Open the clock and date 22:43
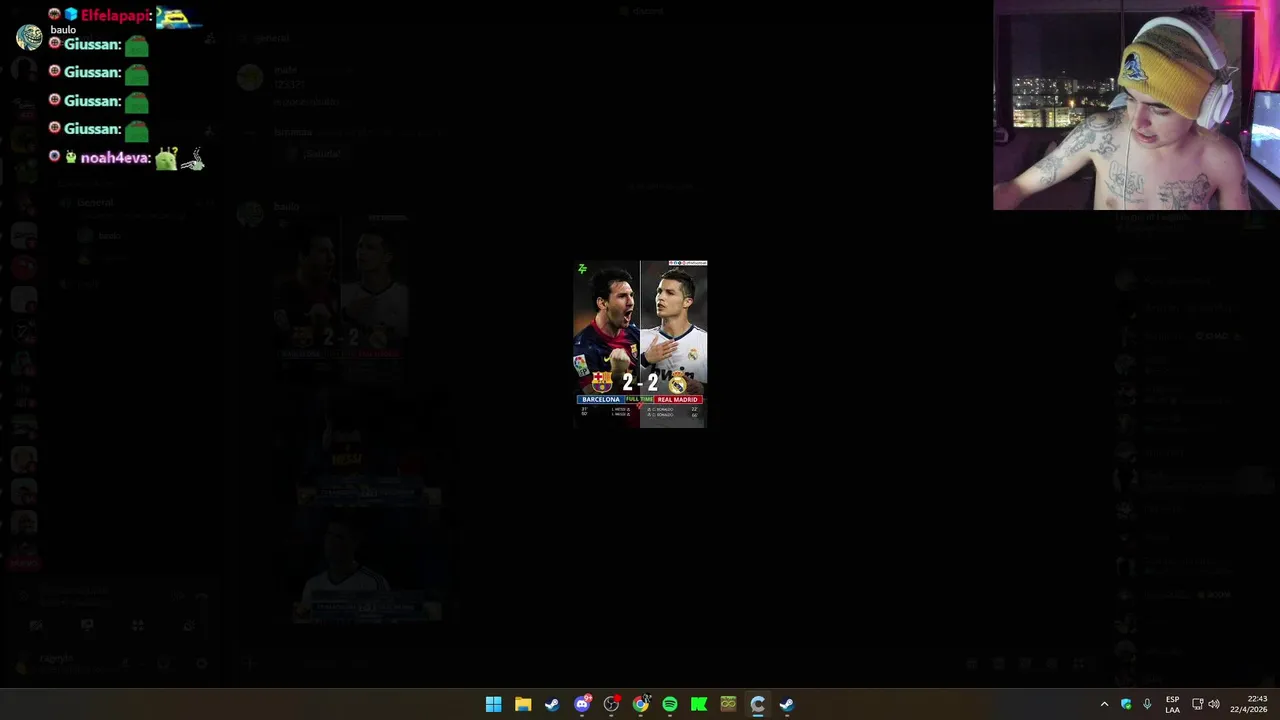Screen dimensions: 1280x720 [x=1249, y=704]
